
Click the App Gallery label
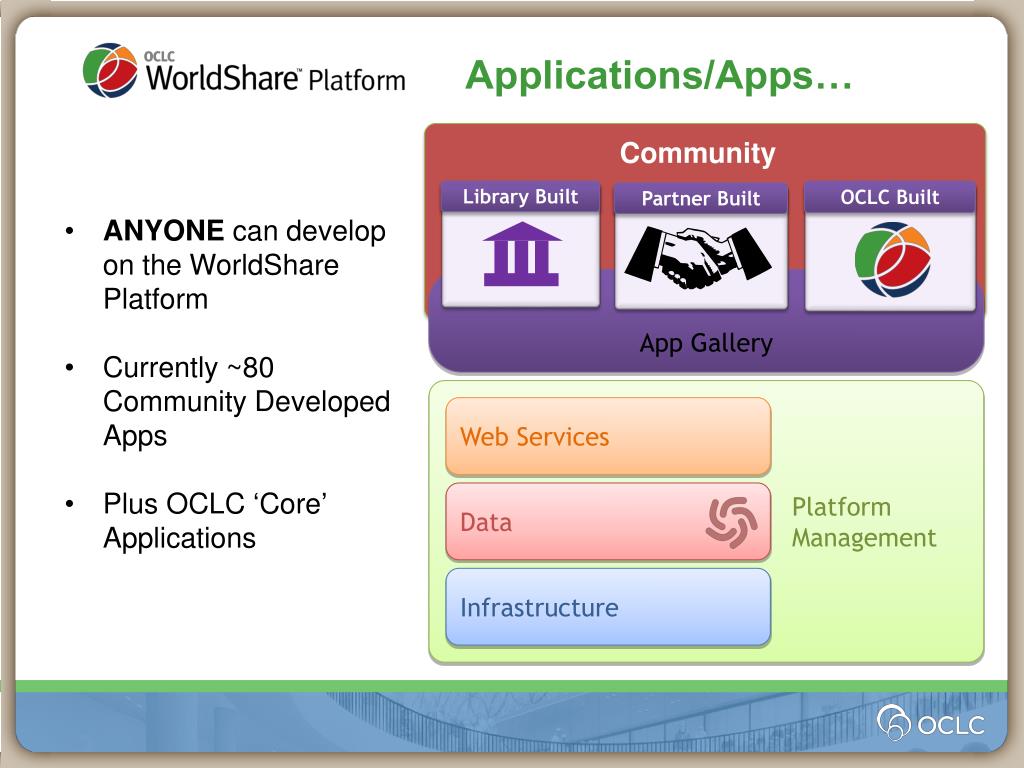click(706, 344)
